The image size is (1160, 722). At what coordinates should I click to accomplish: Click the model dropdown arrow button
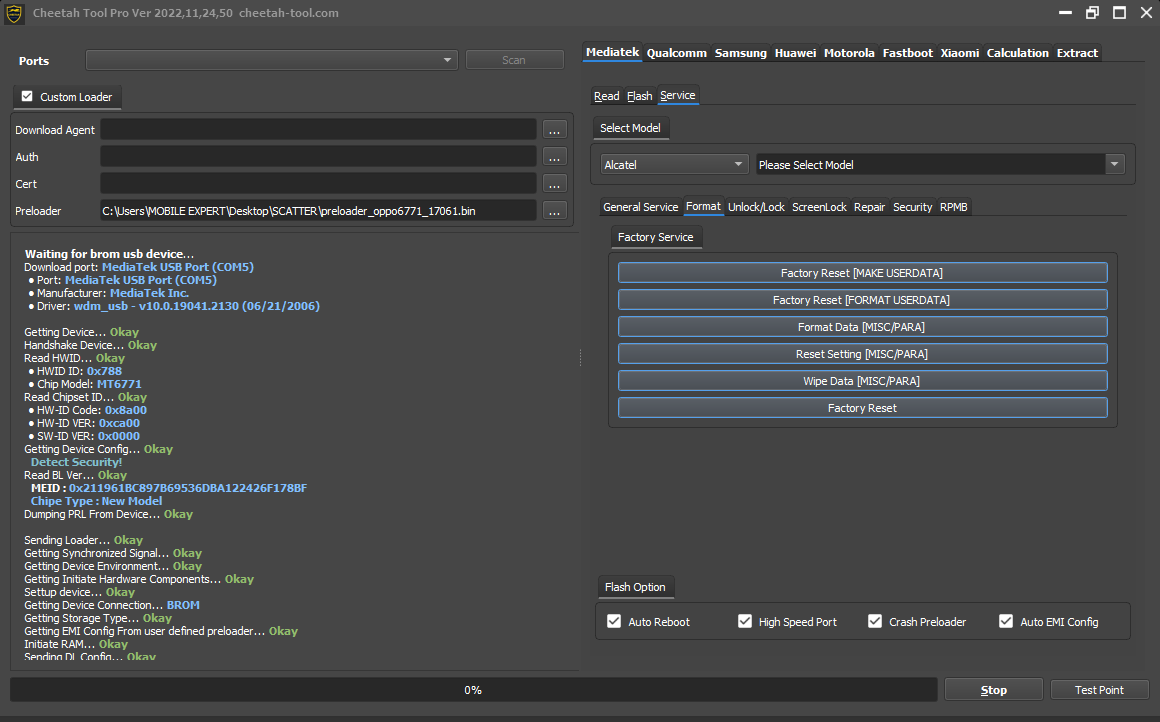point(1114,164)
